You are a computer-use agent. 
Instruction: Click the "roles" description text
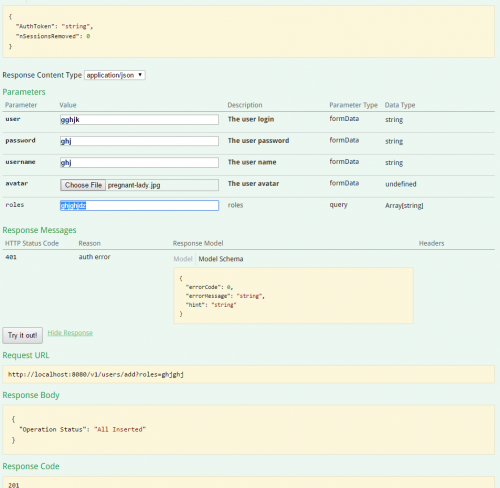pyautogui.click(x=235, y=205)
